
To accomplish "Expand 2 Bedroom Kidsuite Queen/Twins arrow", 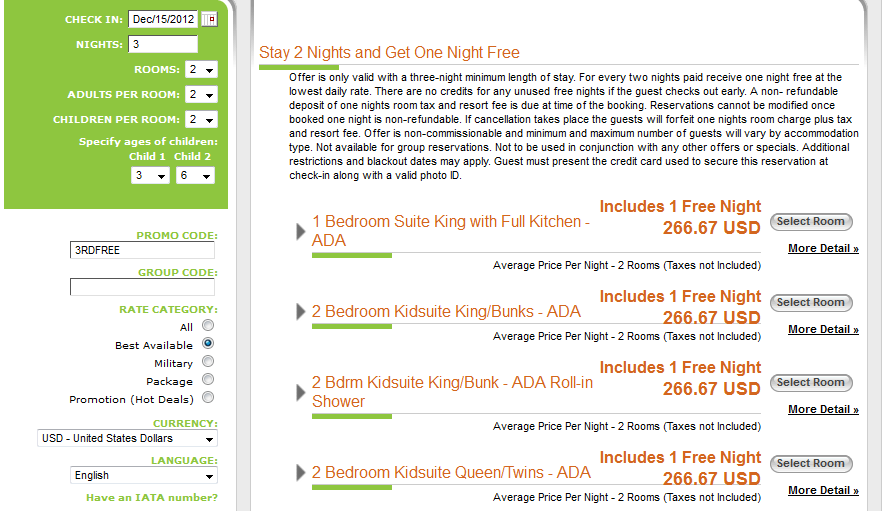I will 301,472.
